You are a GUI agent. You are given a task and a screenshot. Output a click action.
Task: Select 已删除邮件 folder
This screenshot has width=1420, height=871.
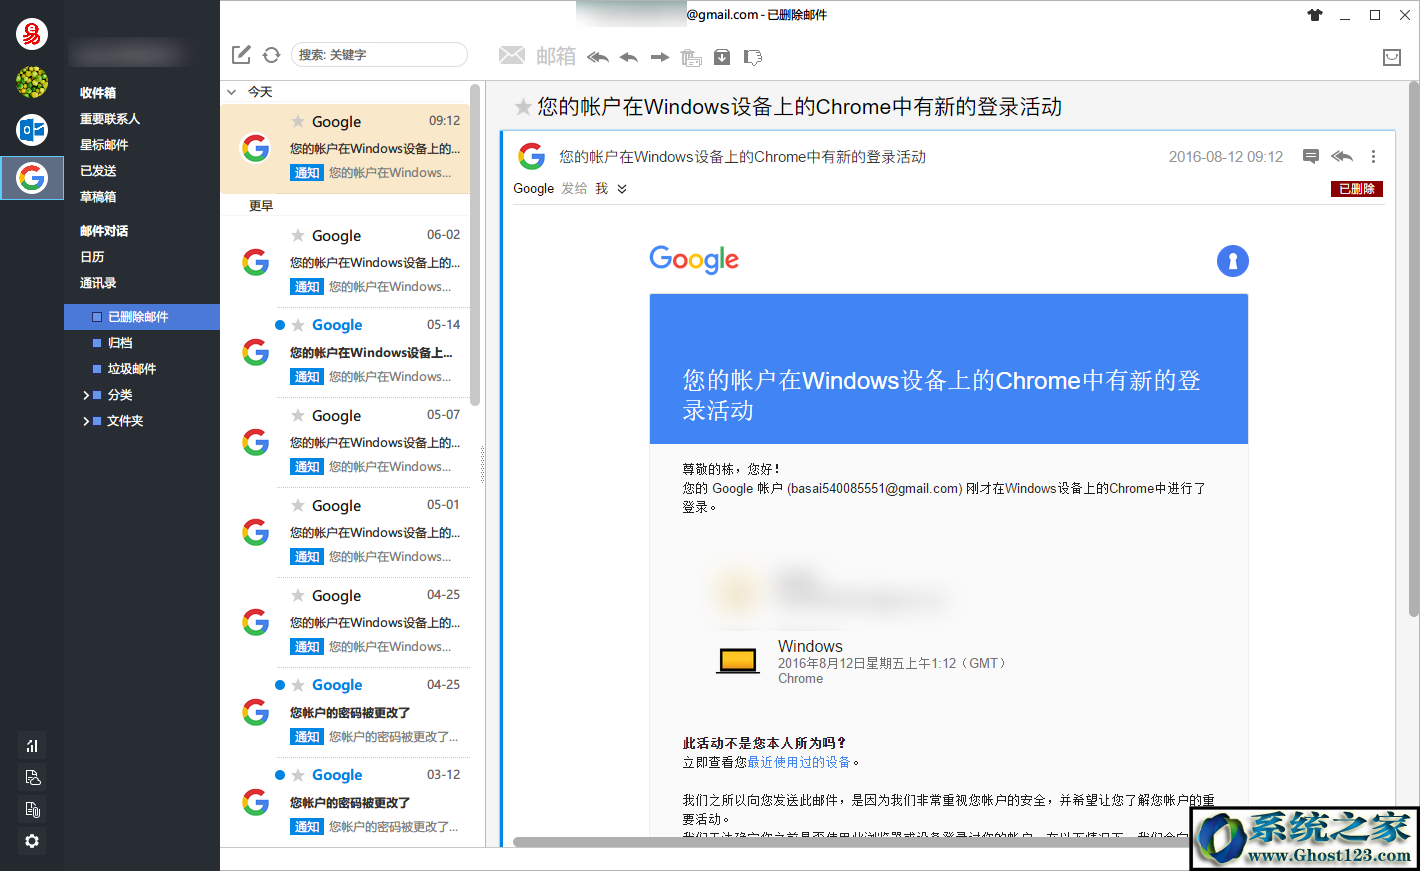click(142, 317)
